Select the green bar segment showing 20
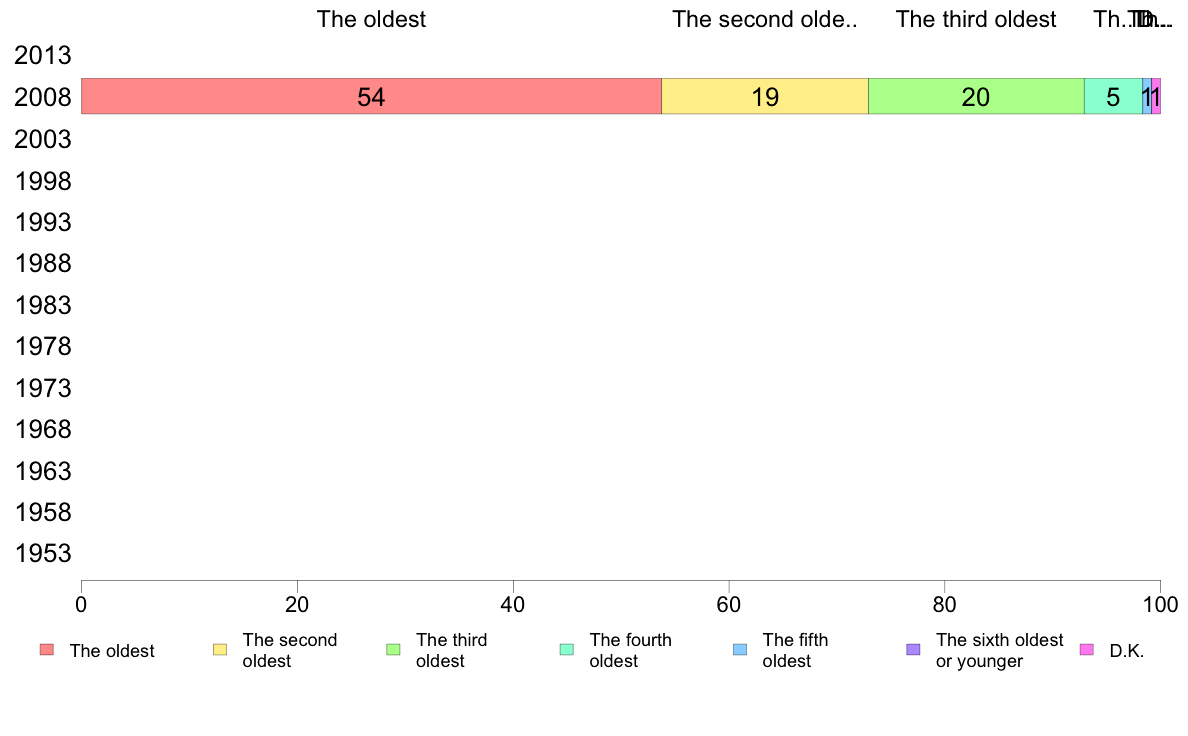 [976, 96]
